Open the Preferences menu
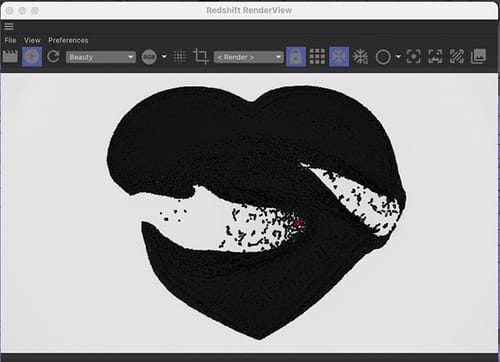Viewport: 500px width, 362px height. point(68,40)
